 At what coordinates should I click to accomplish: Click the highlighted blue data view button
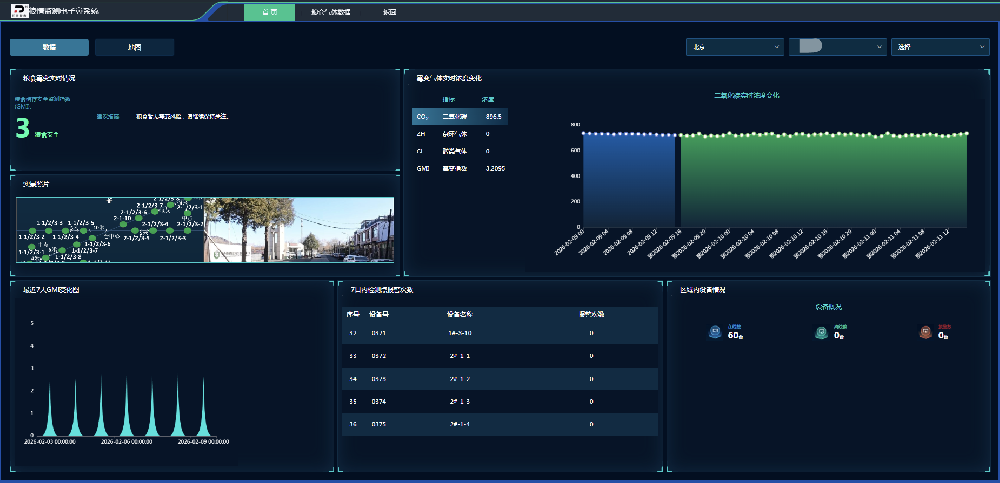click(49, 47)
